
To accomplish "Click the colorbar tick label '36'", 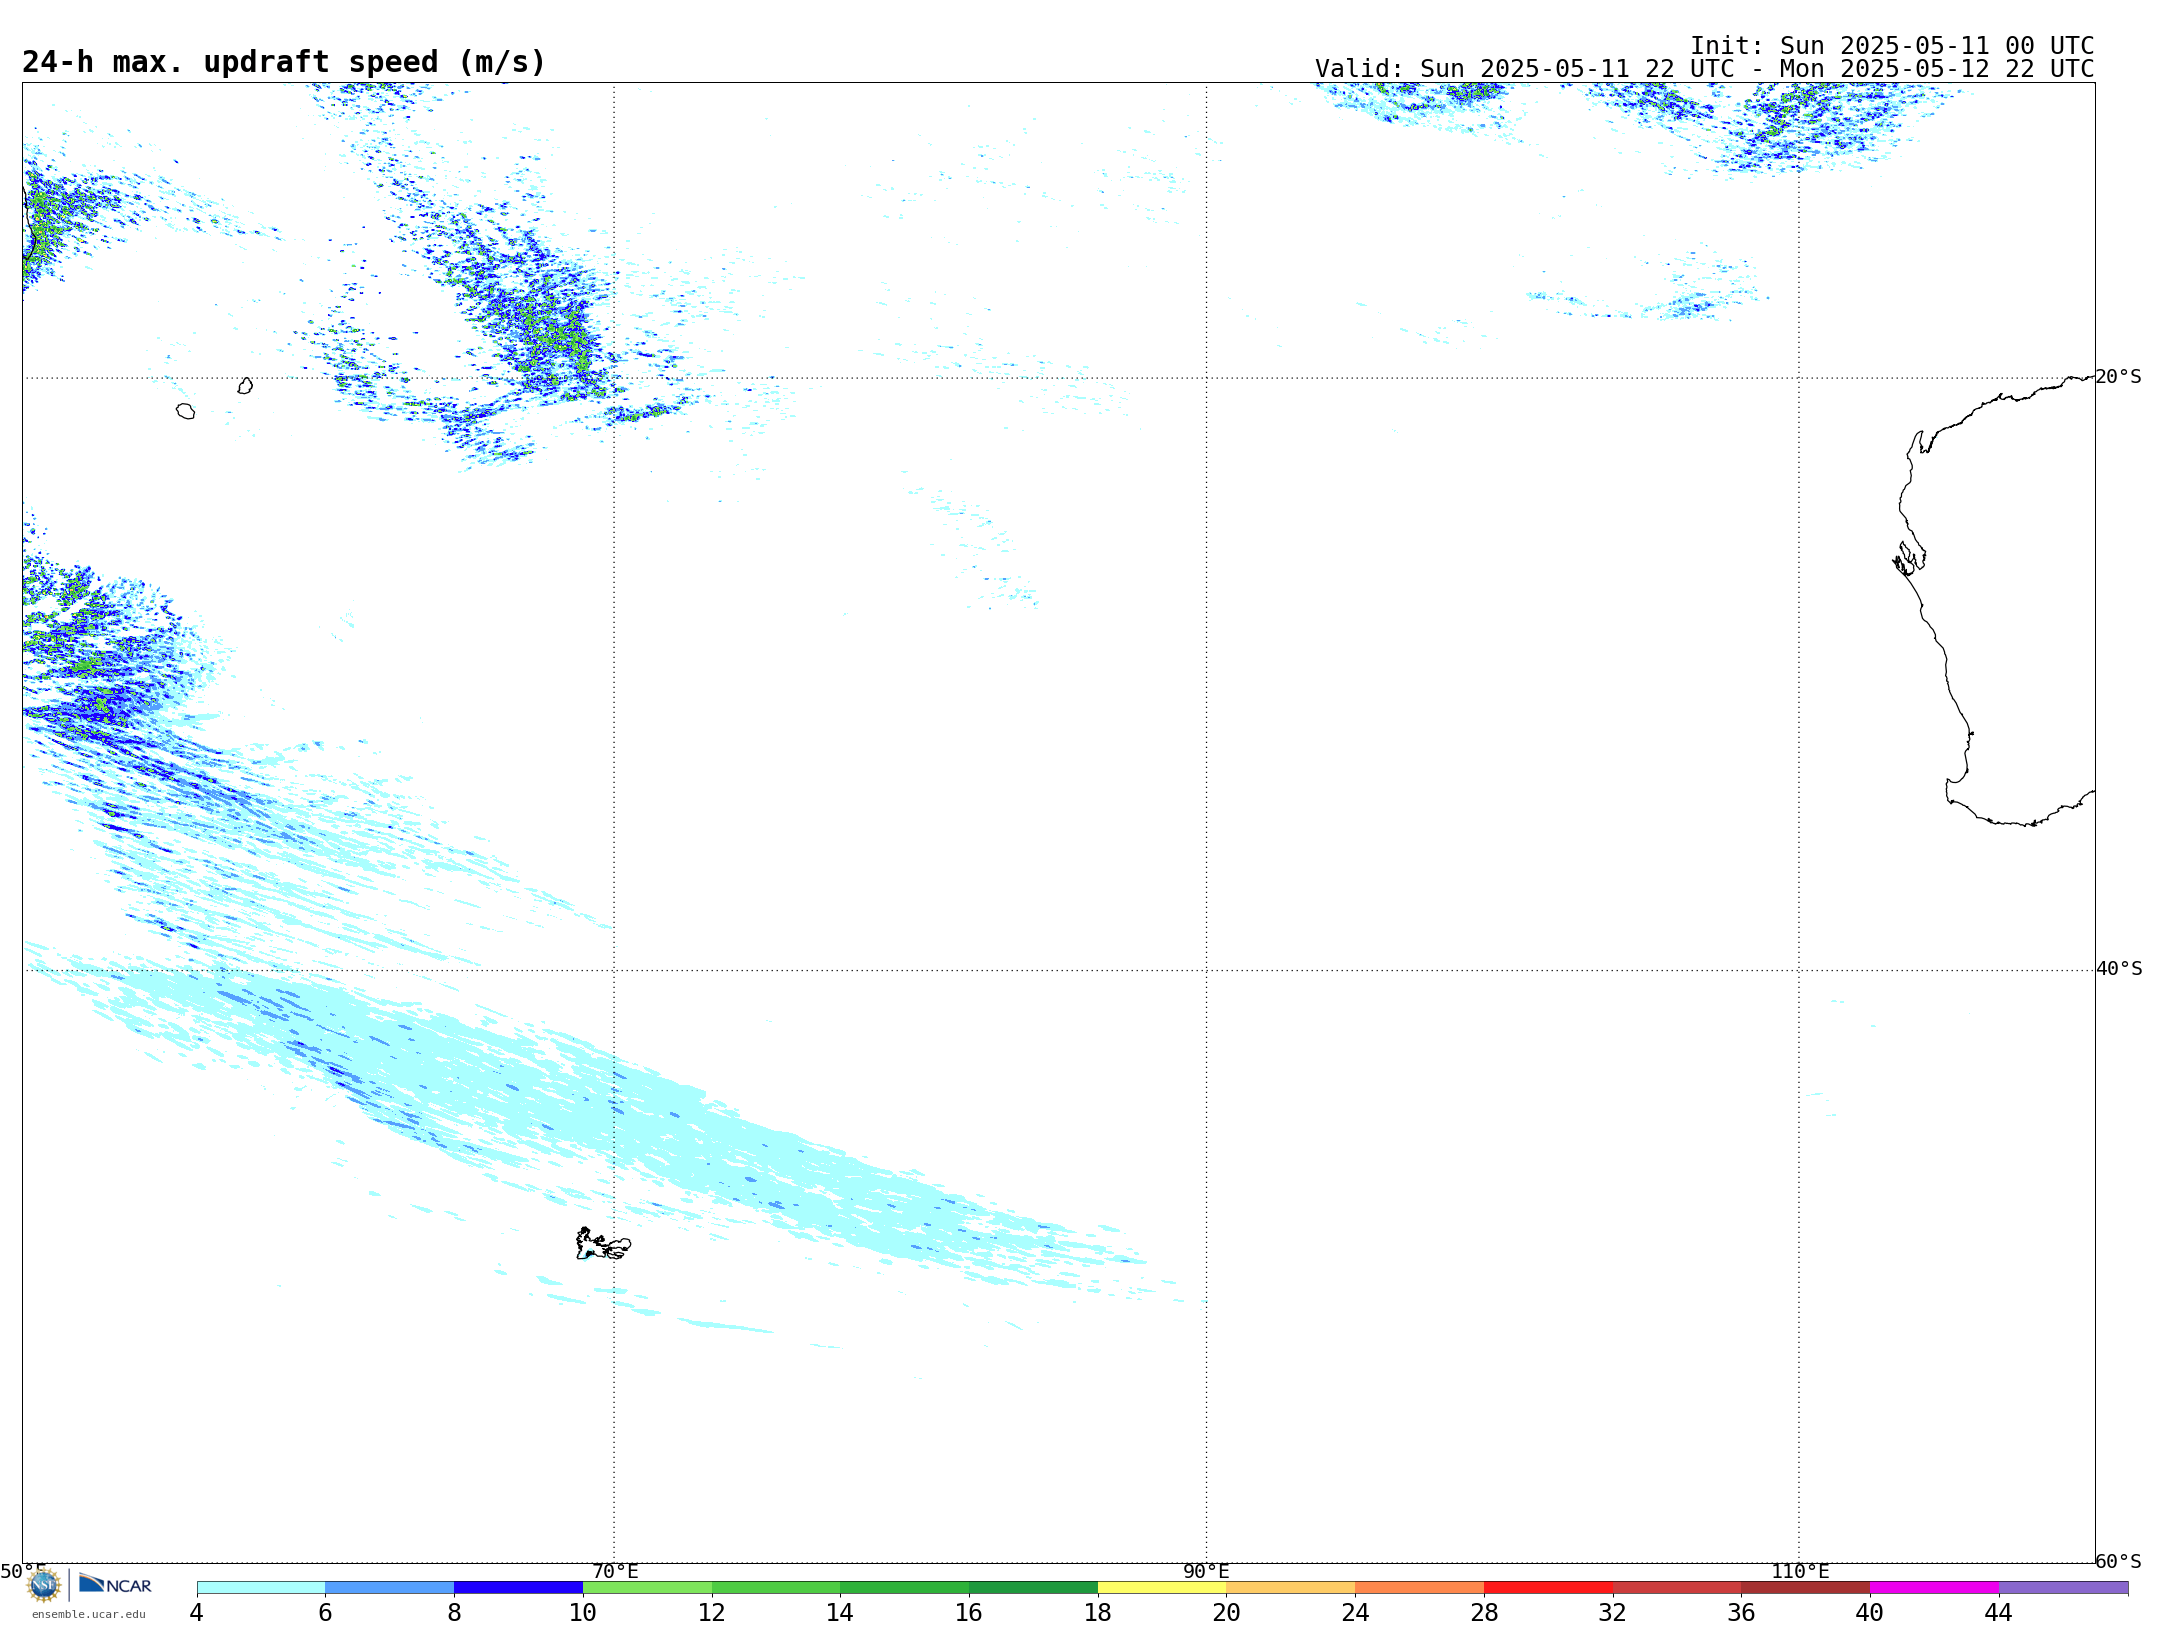I will (1741, 1613).
